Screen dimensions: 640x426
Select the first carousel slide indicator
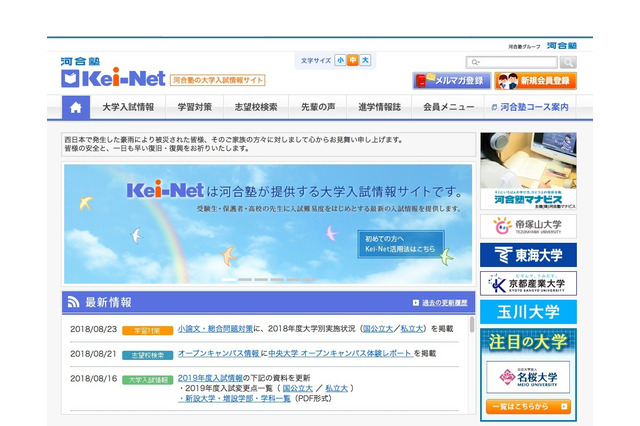(229, 280)
